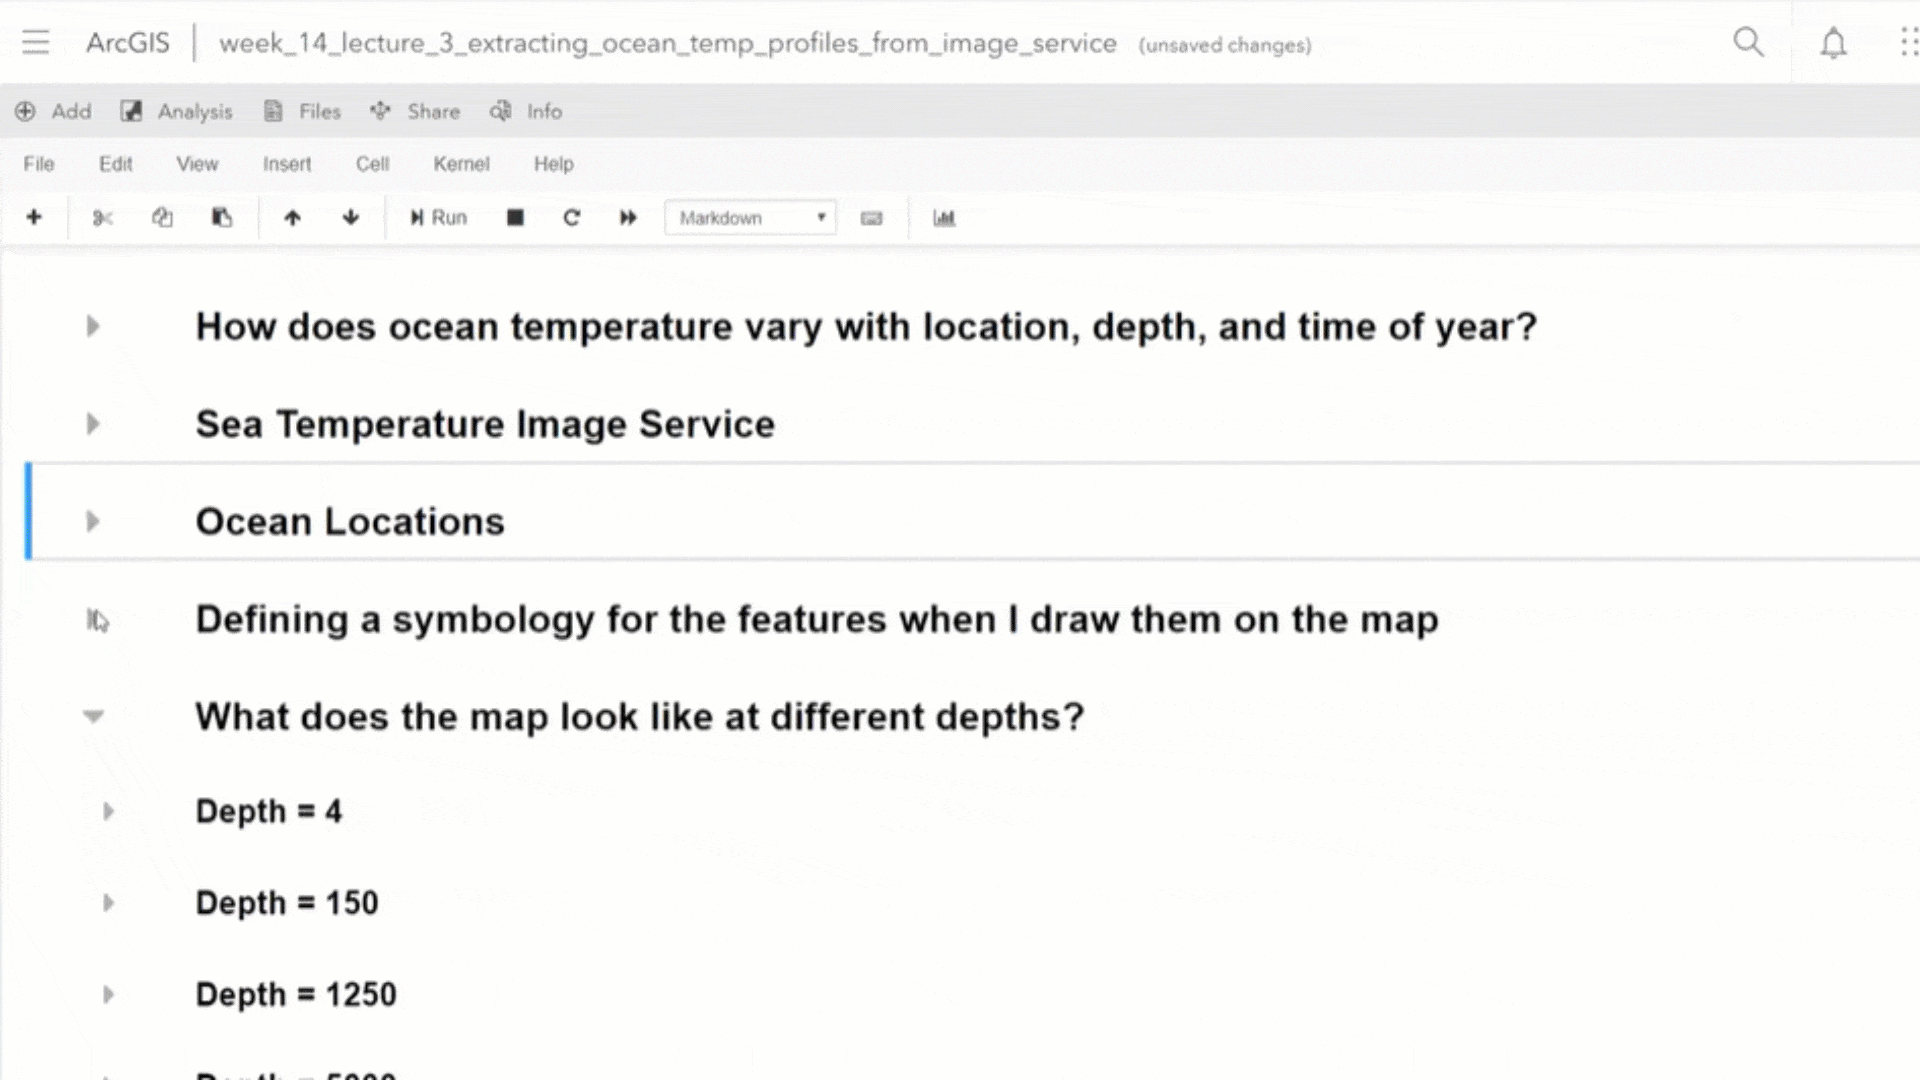The height and width of the screenshot is (1080, 1920).
Task: Interrupt the kernel with stop icon
Action: click(x=515, y=218)
